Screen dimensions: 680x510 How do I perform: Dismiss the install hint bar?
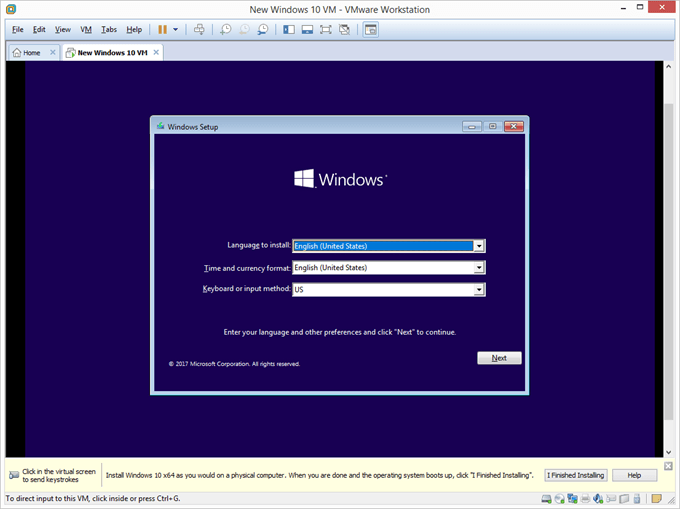[669, 466]
